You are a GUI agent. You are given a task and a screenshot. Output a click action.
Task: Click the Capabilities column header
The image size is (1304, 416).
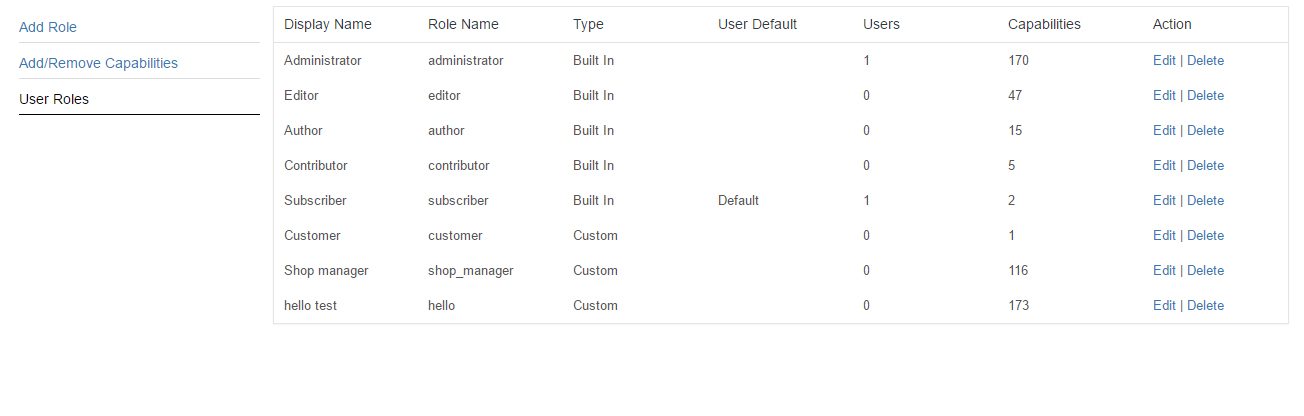[x=1044, y=24]
